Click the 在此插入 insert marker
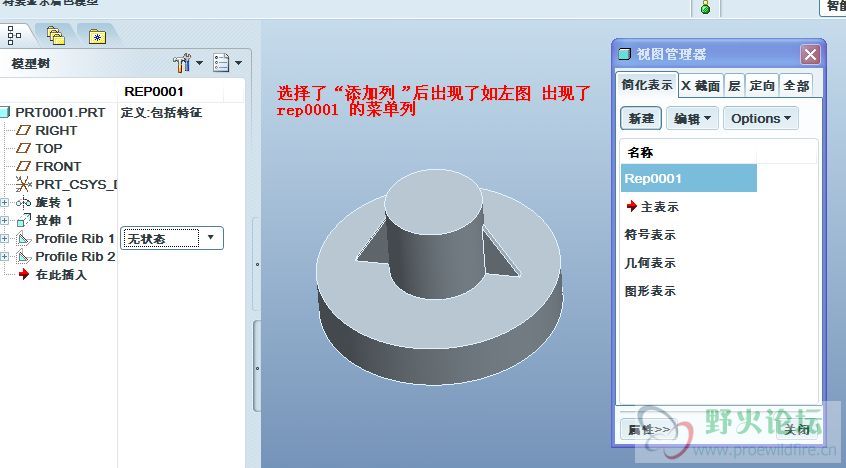846x468 pixels. click(x=61, y=275)
